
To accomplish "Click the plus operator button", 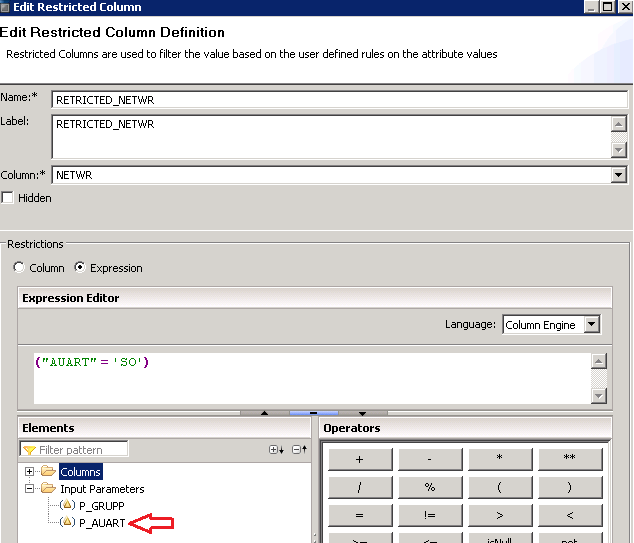I will (360, 459).
